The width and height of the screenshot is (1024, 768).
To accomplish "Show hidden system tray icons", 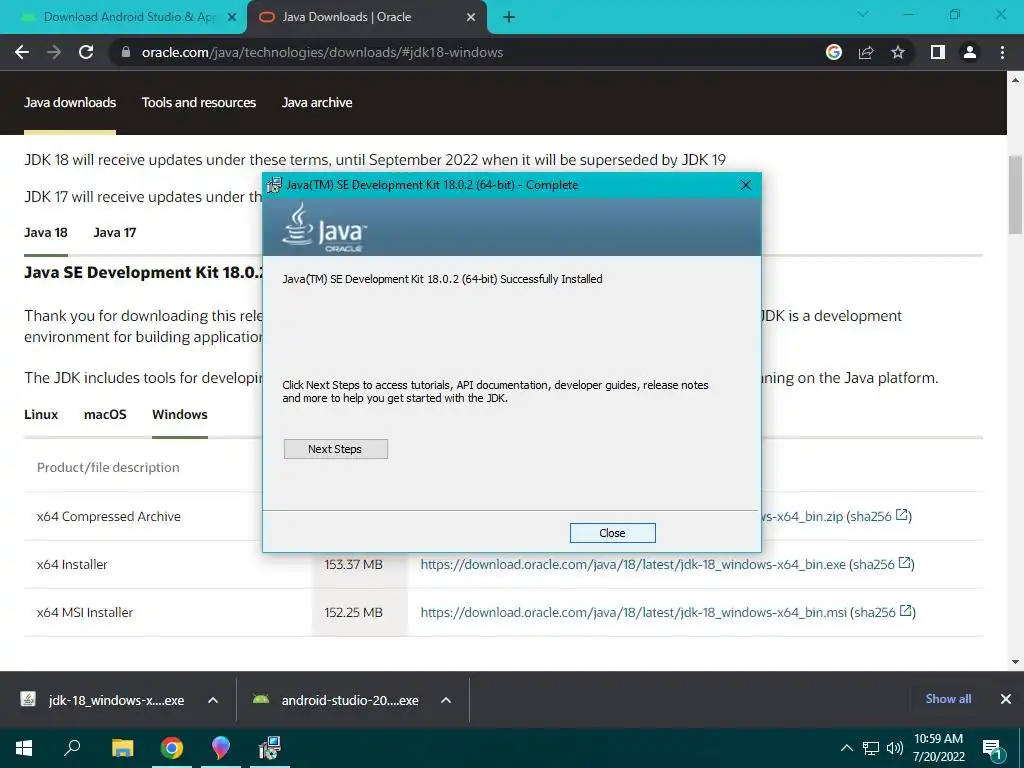I will coord(846,748).
